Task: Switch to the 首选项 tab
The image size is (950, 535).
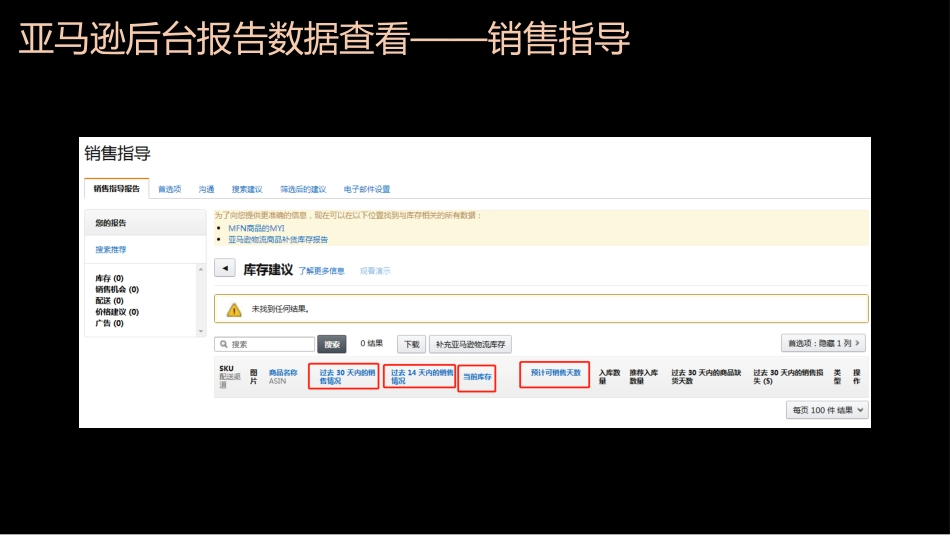Action: point(170,189)
